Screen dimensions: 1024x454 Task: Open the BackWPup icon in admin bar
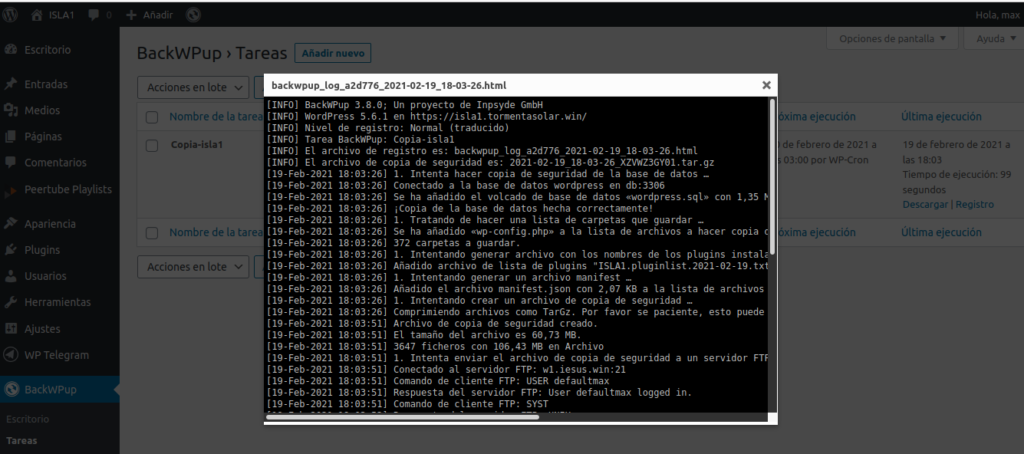coord(193,15)
